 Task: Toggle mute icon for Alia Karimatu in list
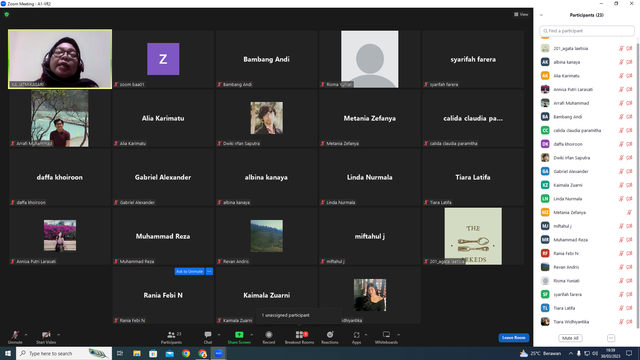tap(621, 76)
